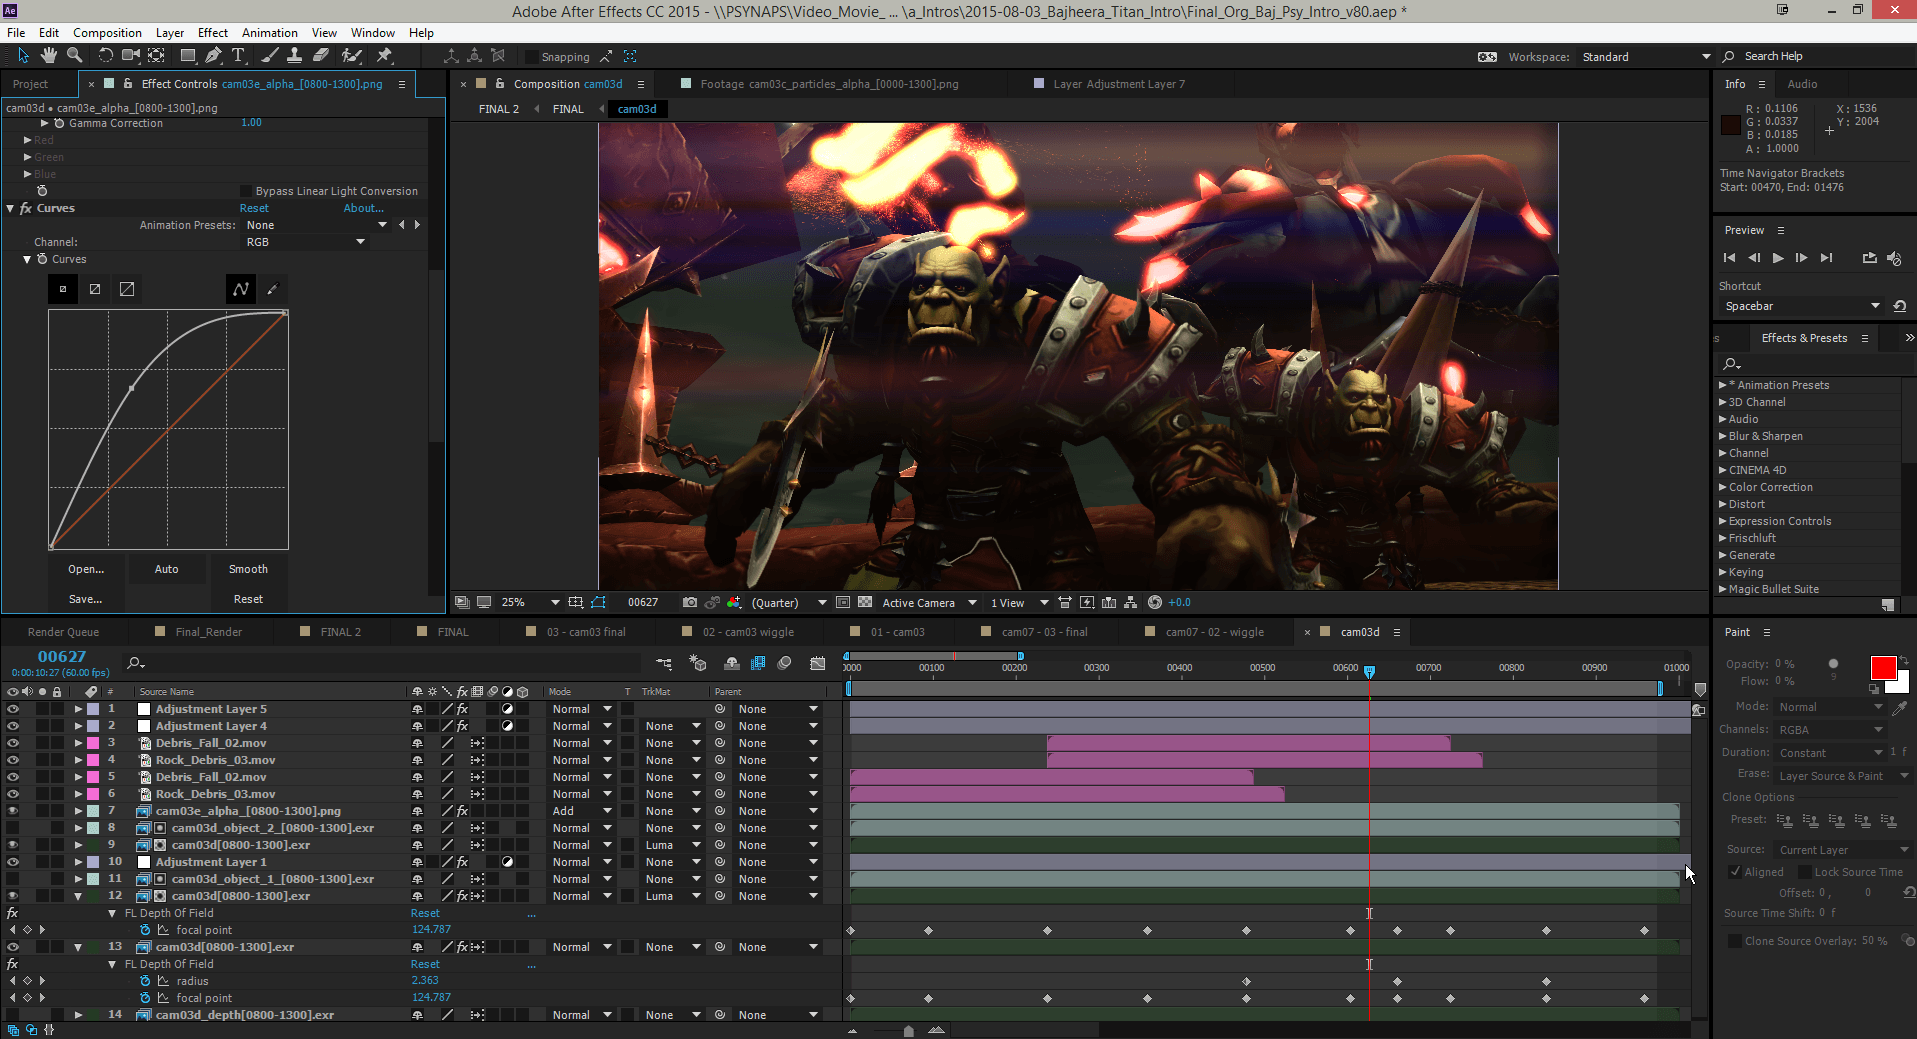Click the Auto button under Curves
The height and width of the screenshot is (1039, 1917).
point(167,569)
